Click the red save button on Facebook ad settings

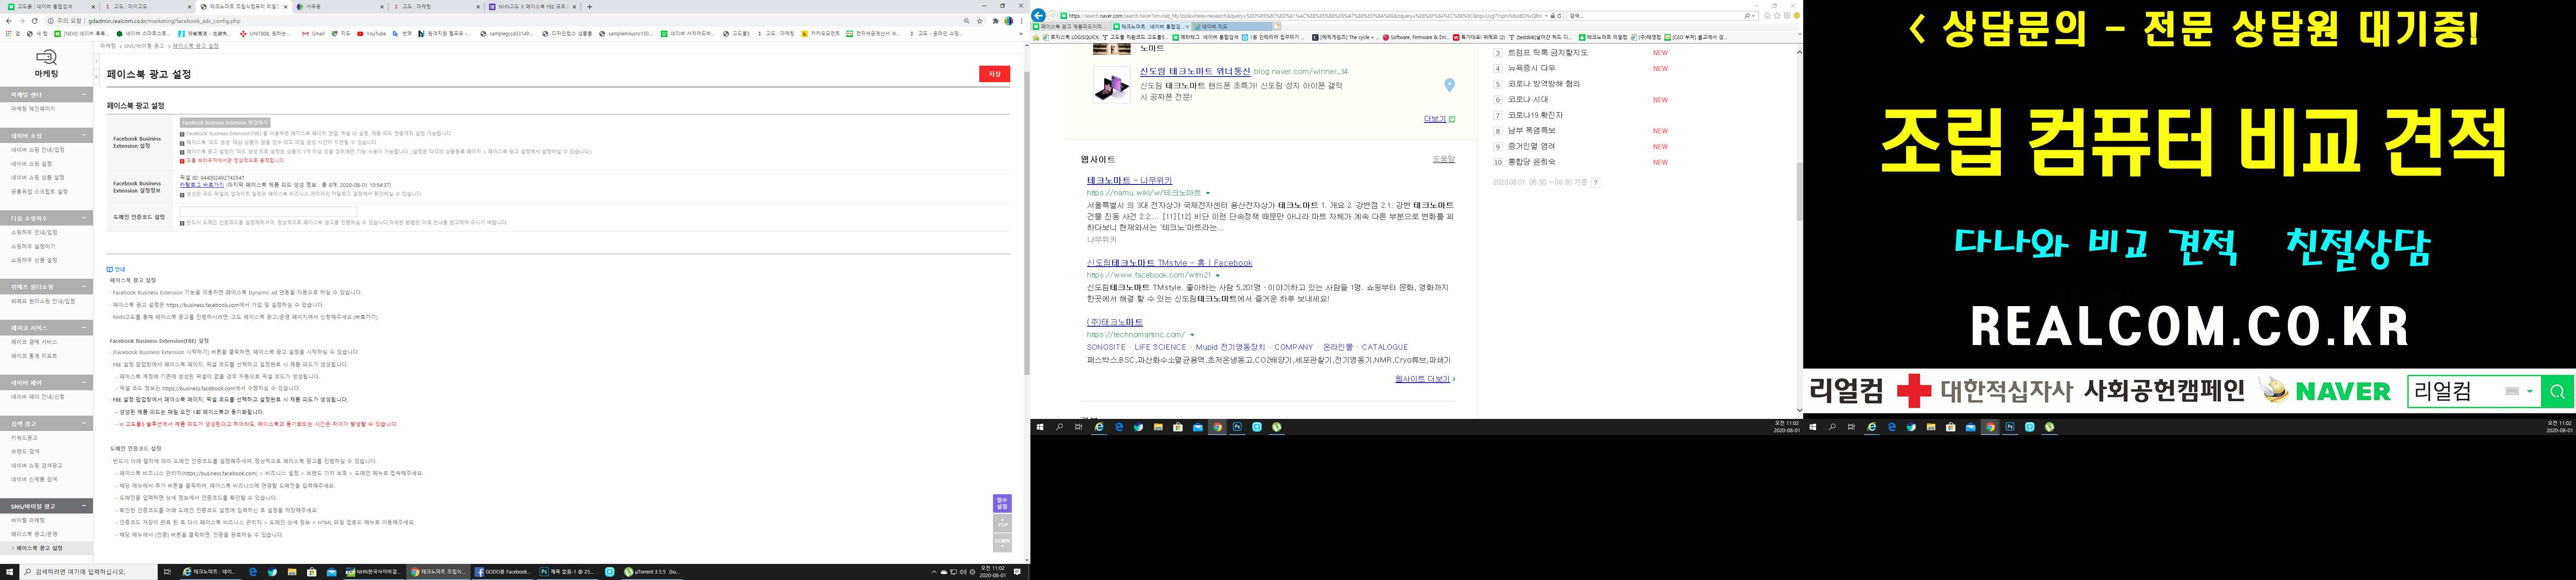[x=994, y=74]
